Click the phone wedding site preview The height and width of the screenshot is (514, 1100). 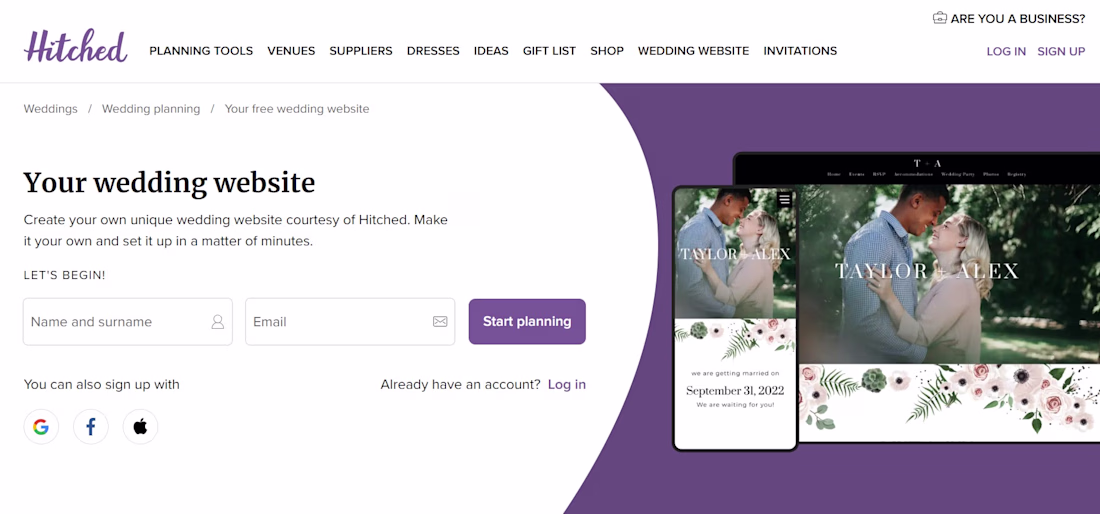(735, 318)
